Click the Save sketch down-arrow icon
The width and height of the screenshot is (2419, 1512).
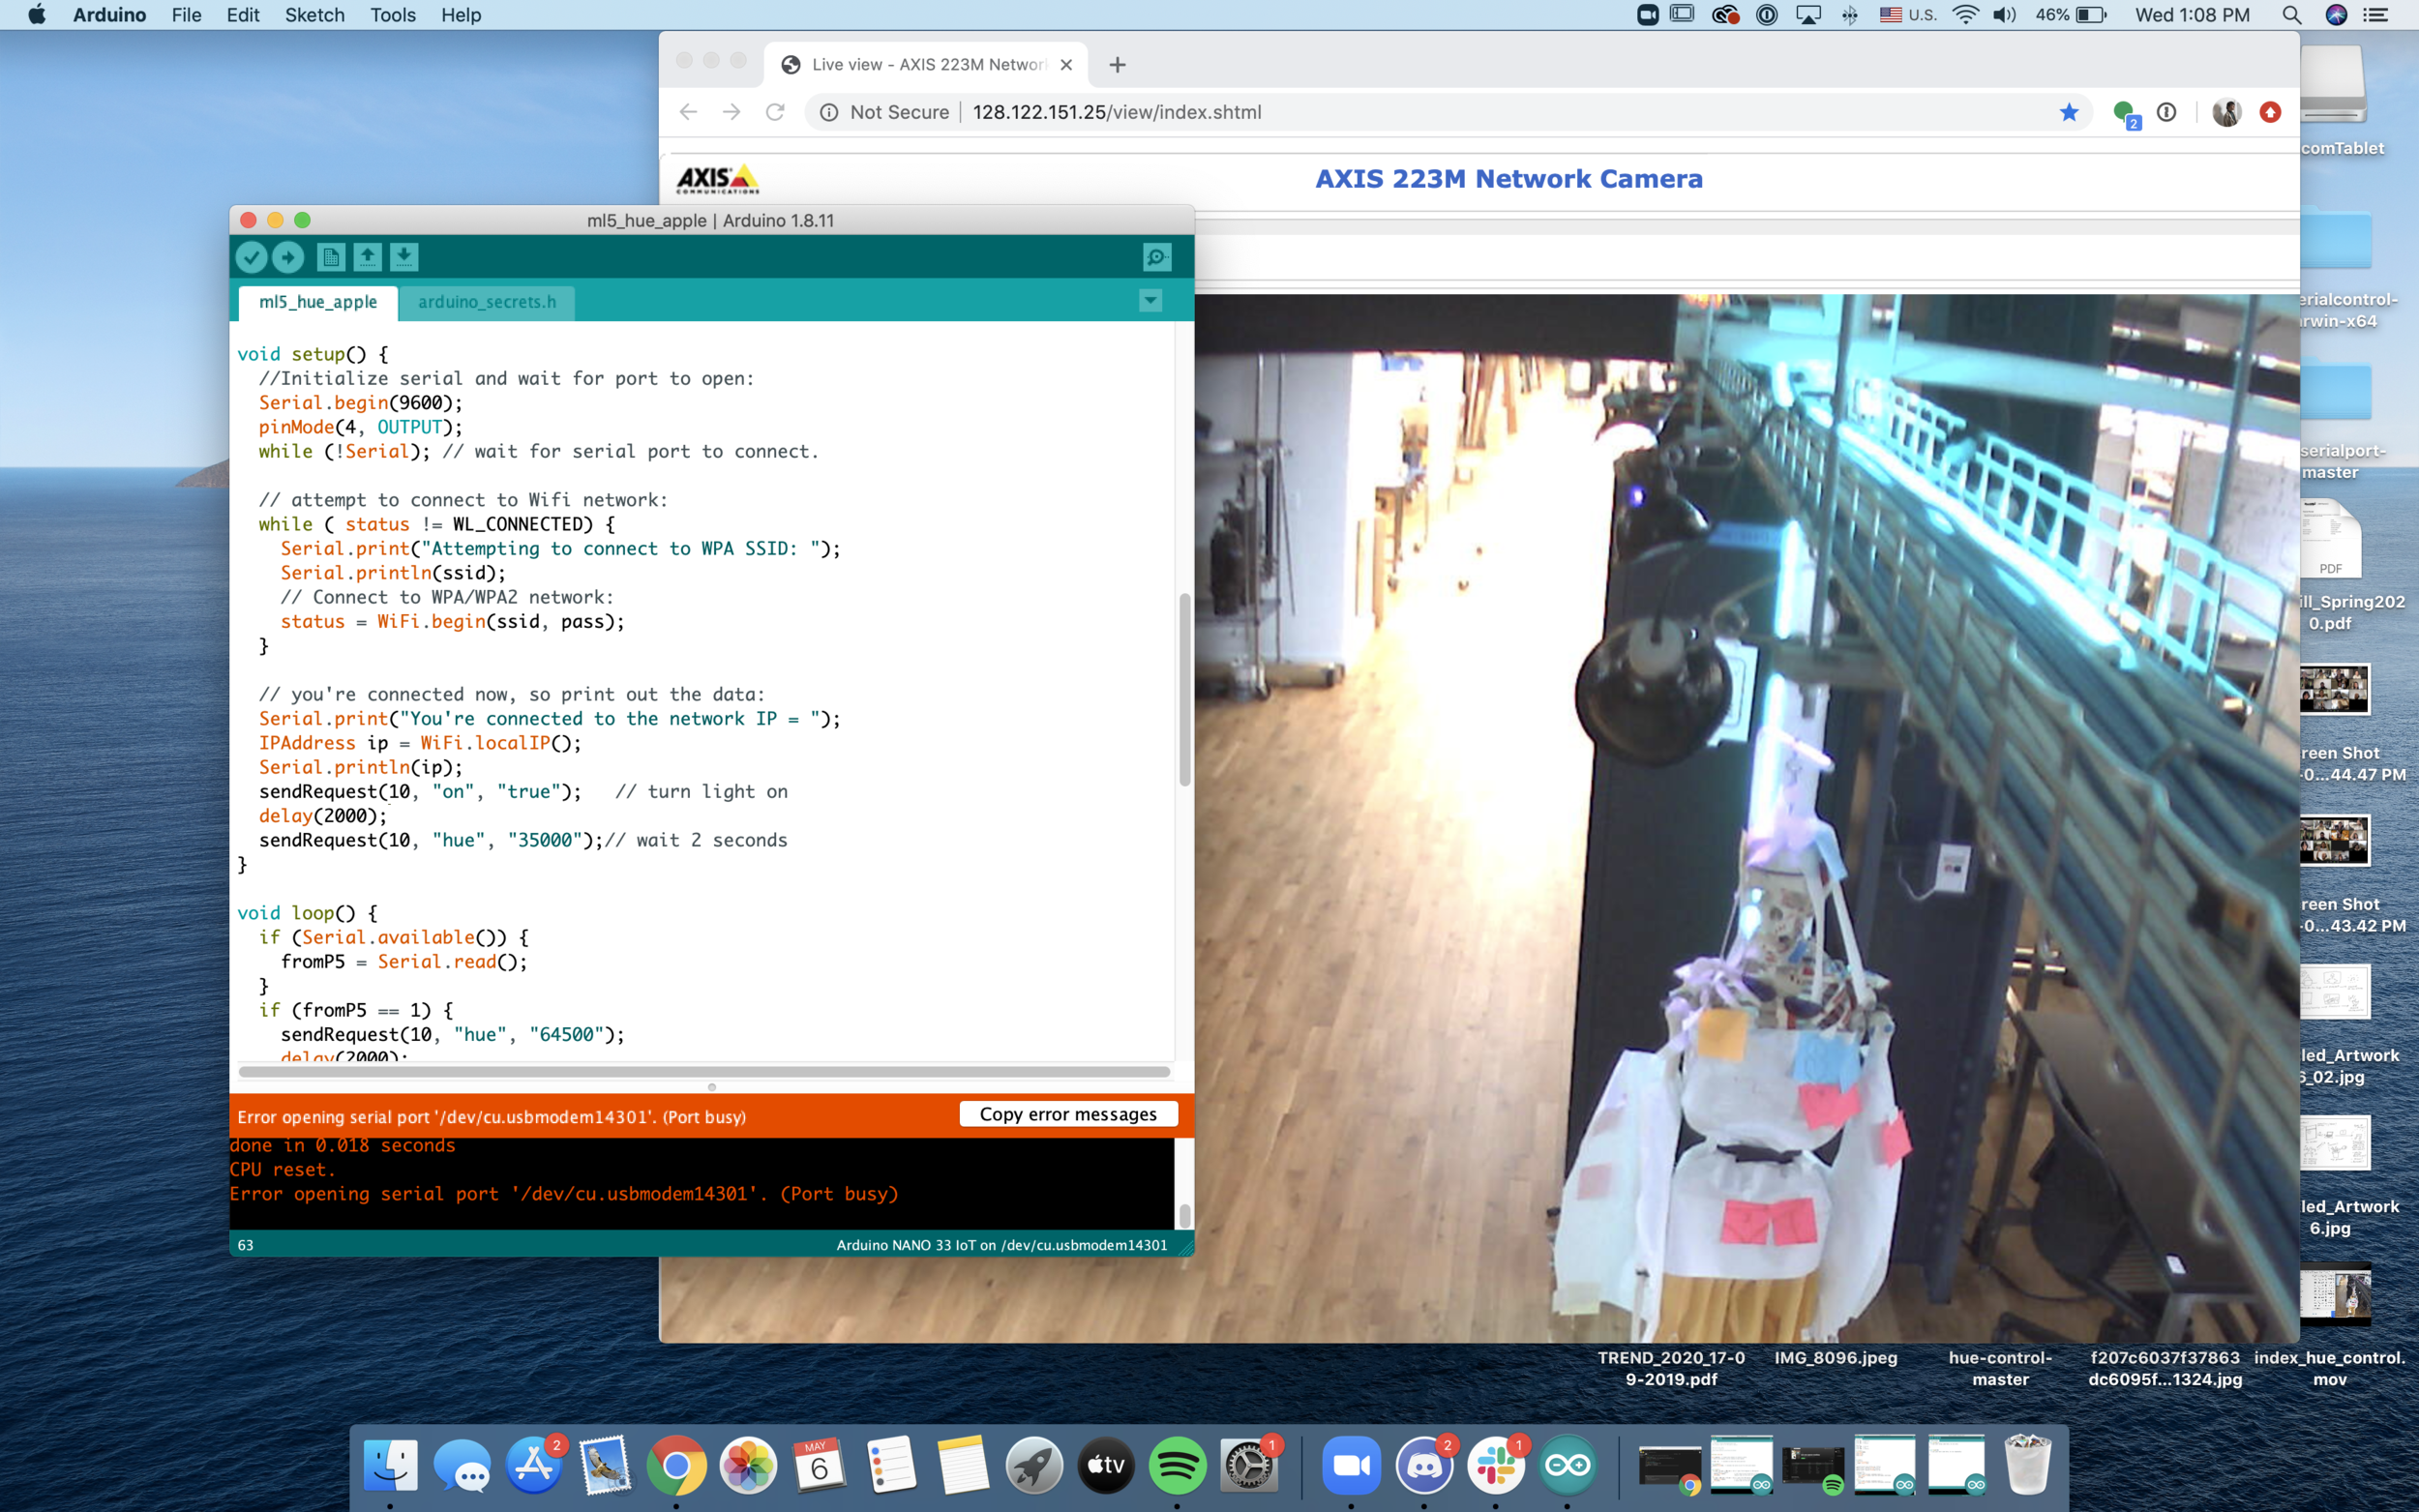404,258
